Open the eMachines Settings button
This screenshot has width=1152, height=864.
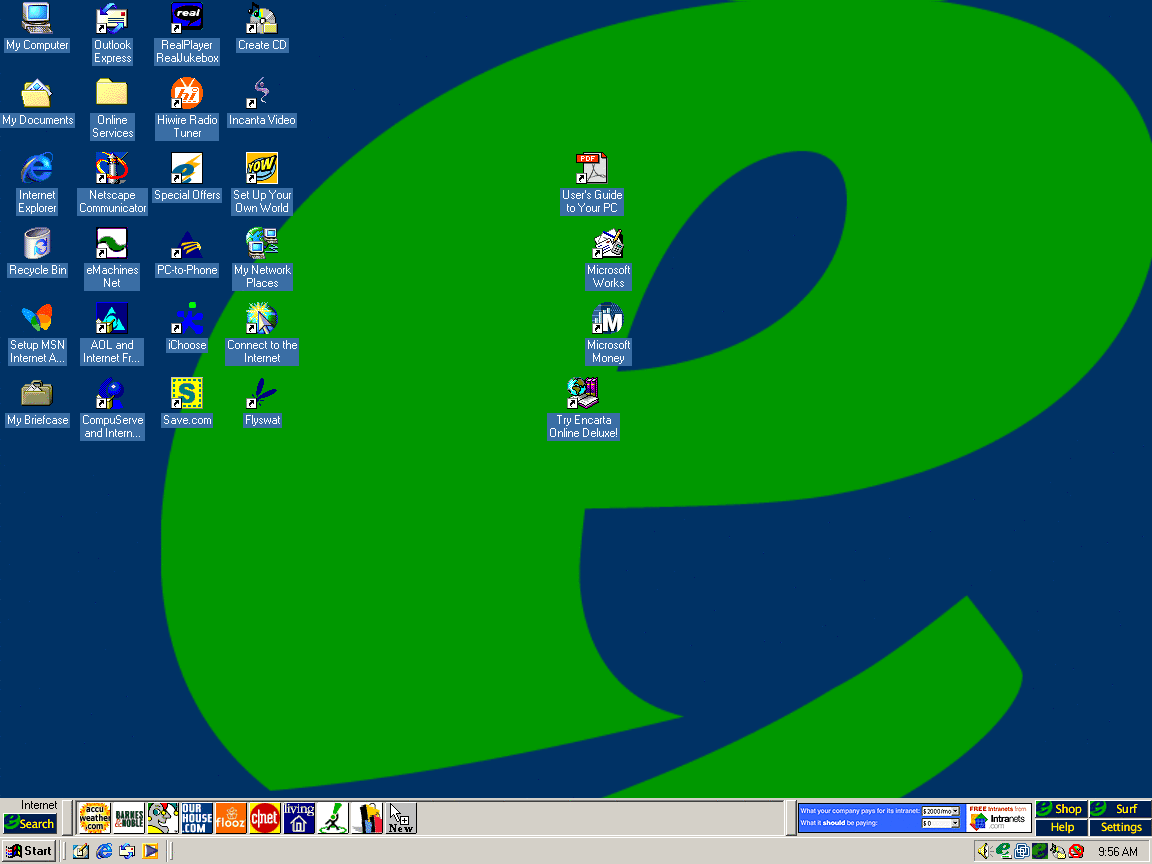click(1121, 827)
